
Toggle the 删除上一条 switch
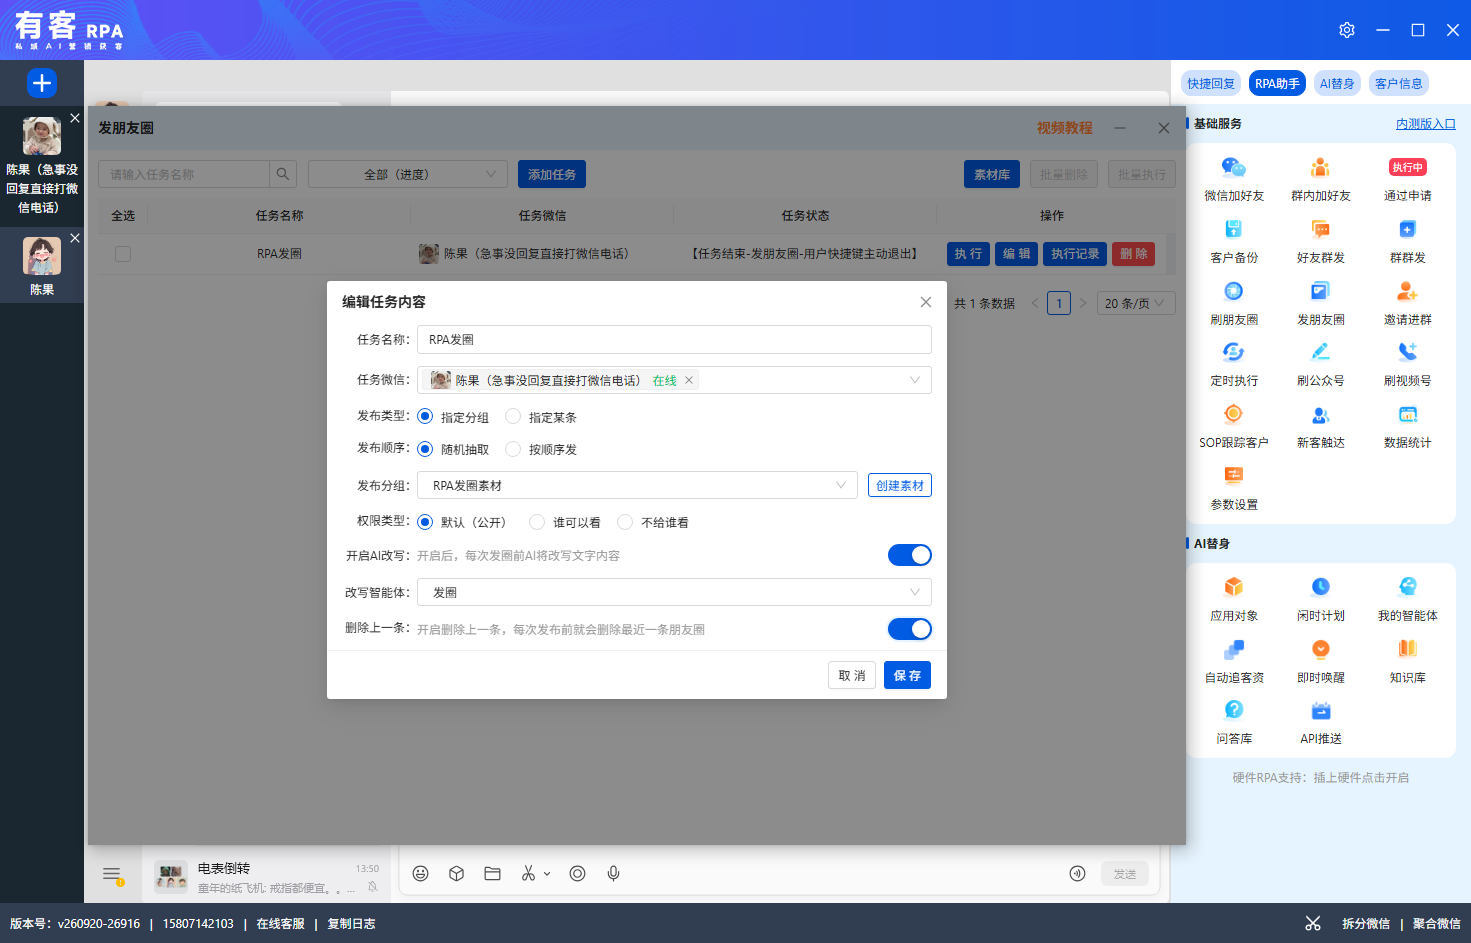tap(910, 629)
